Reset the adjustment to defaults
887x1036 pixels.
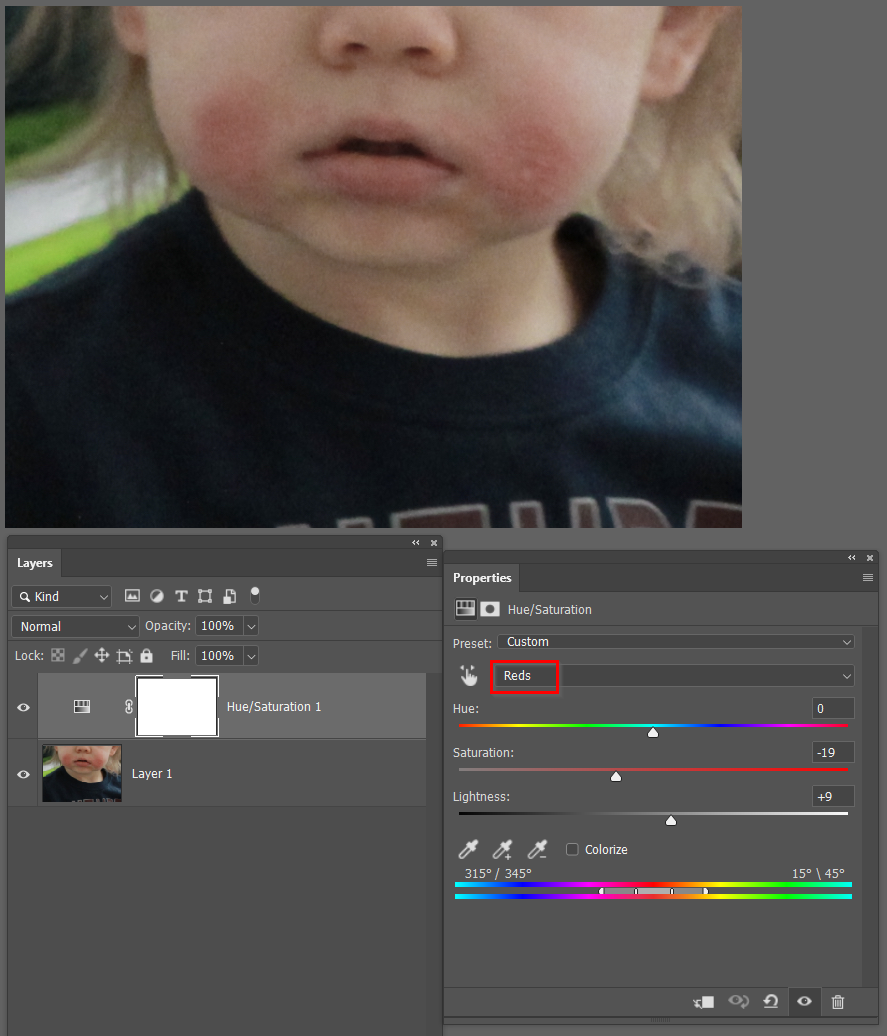[770, 1001]
